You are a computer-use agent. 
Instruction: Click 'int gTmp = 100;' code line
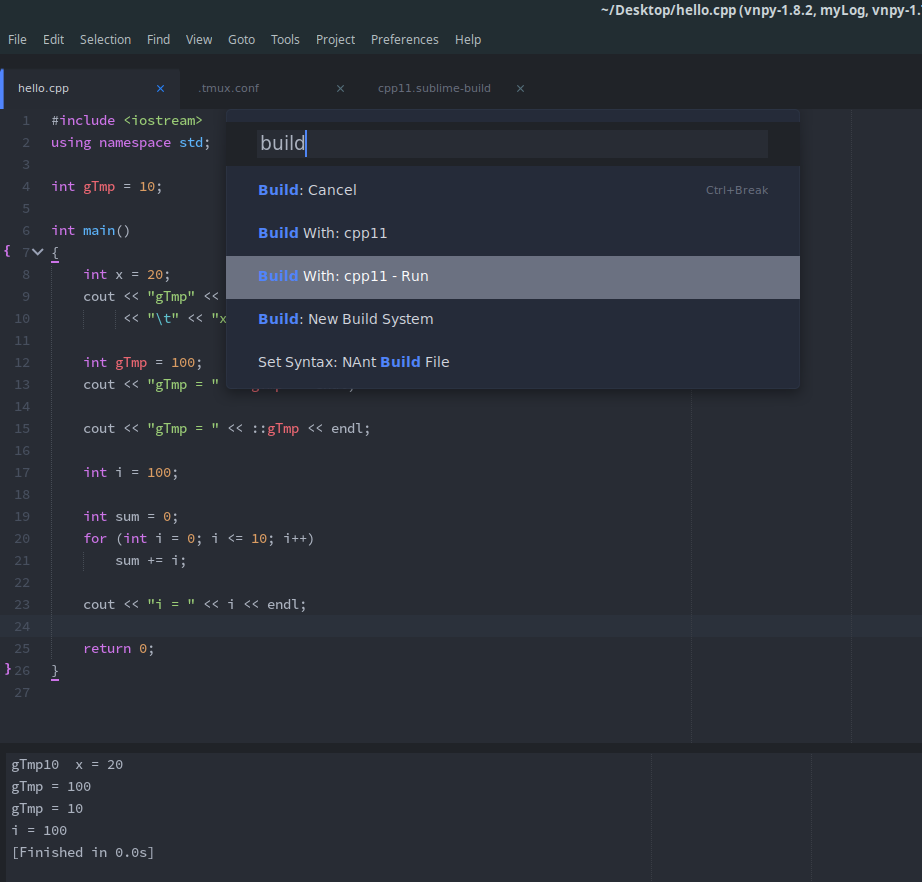142,363
